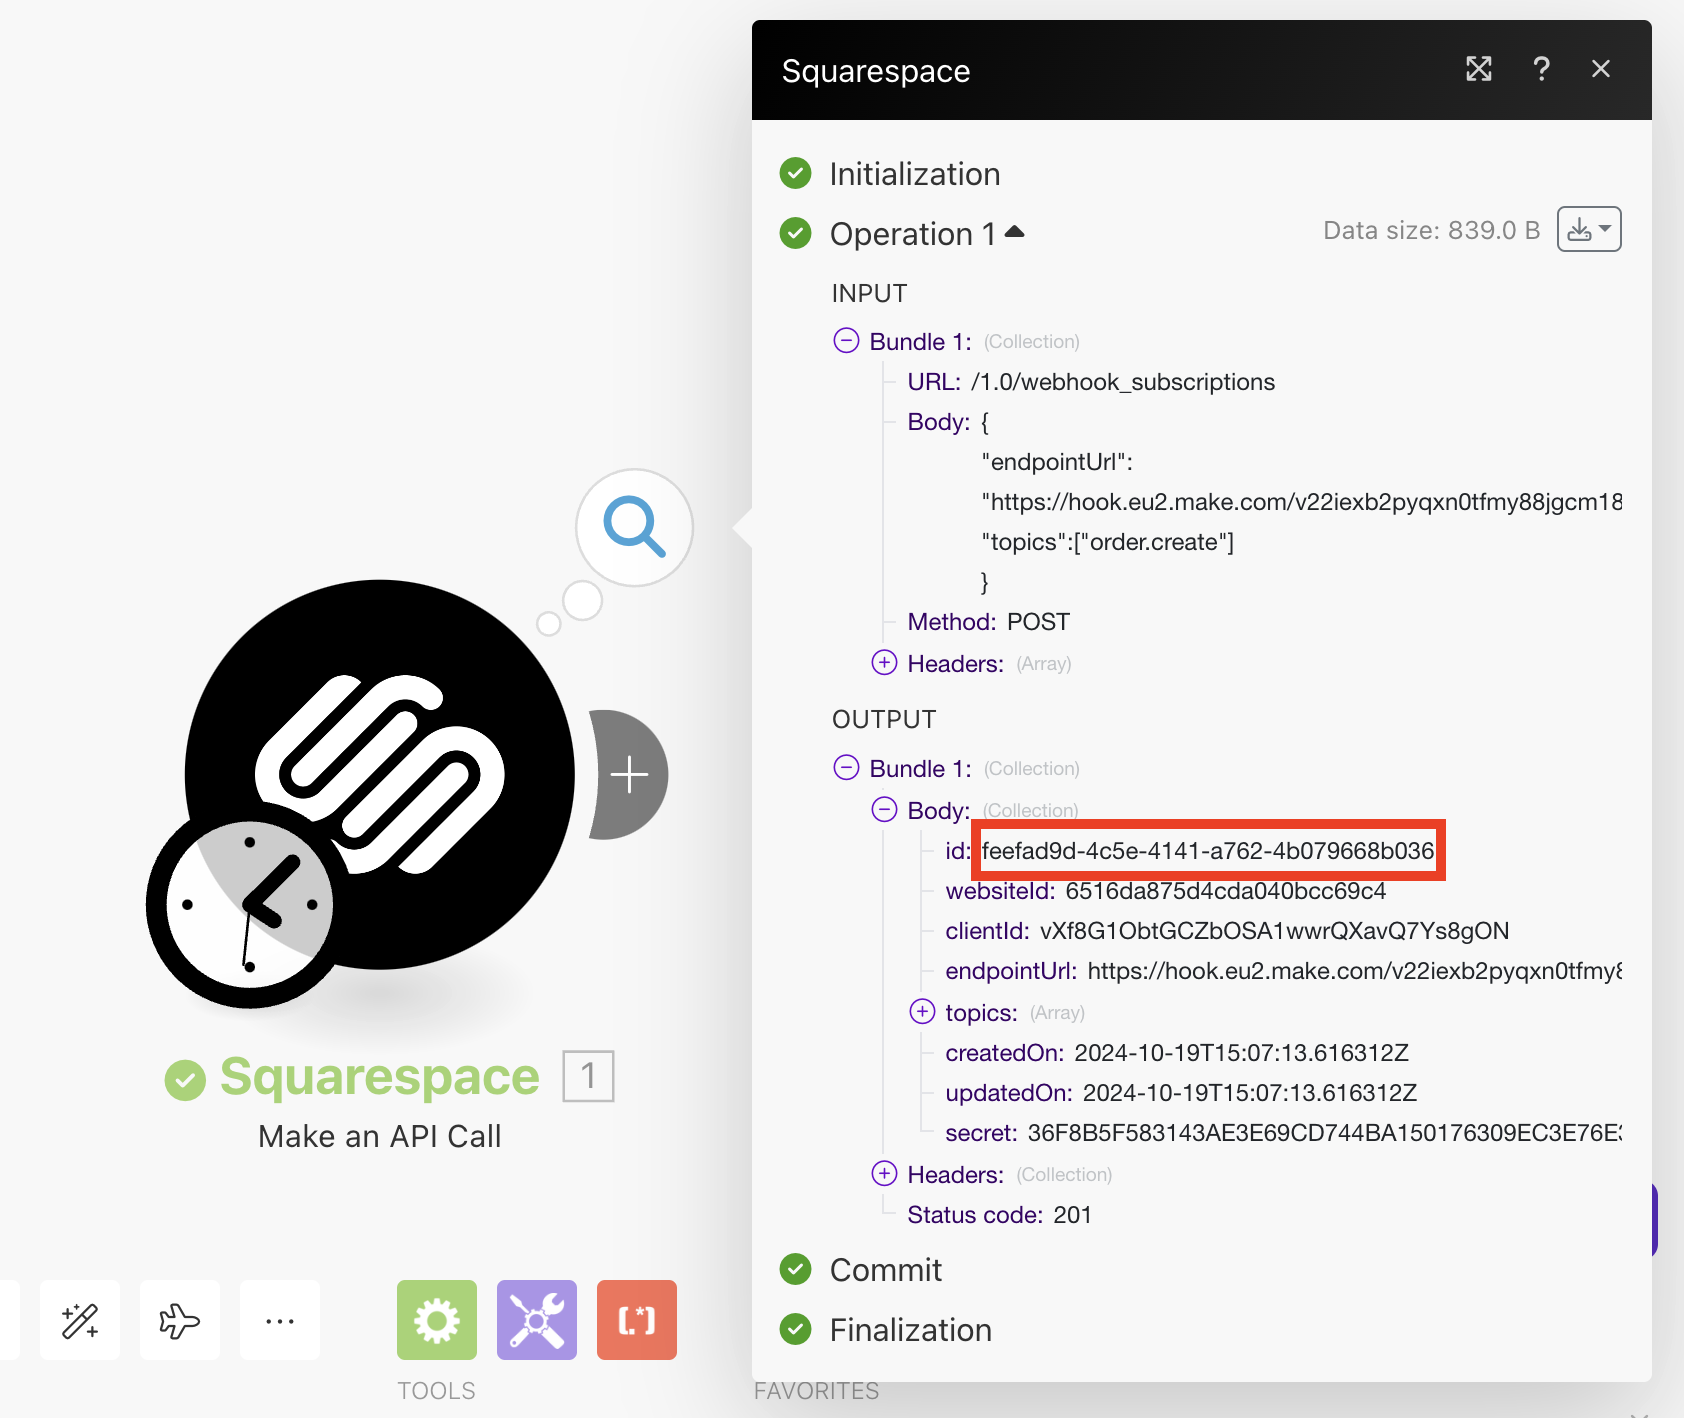Viewport: 1684px width, 1418px height.
Task: Click the output endpointUrl value
Action: click(1354, 971)
